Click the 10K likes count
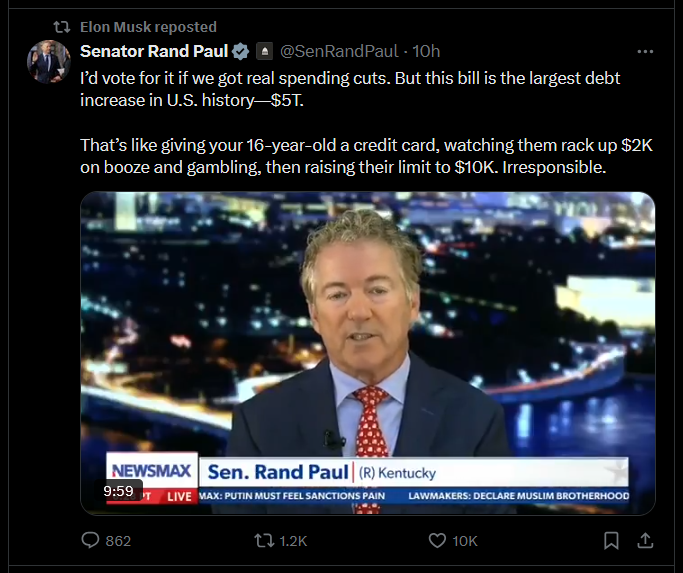 tap(465, 541)
